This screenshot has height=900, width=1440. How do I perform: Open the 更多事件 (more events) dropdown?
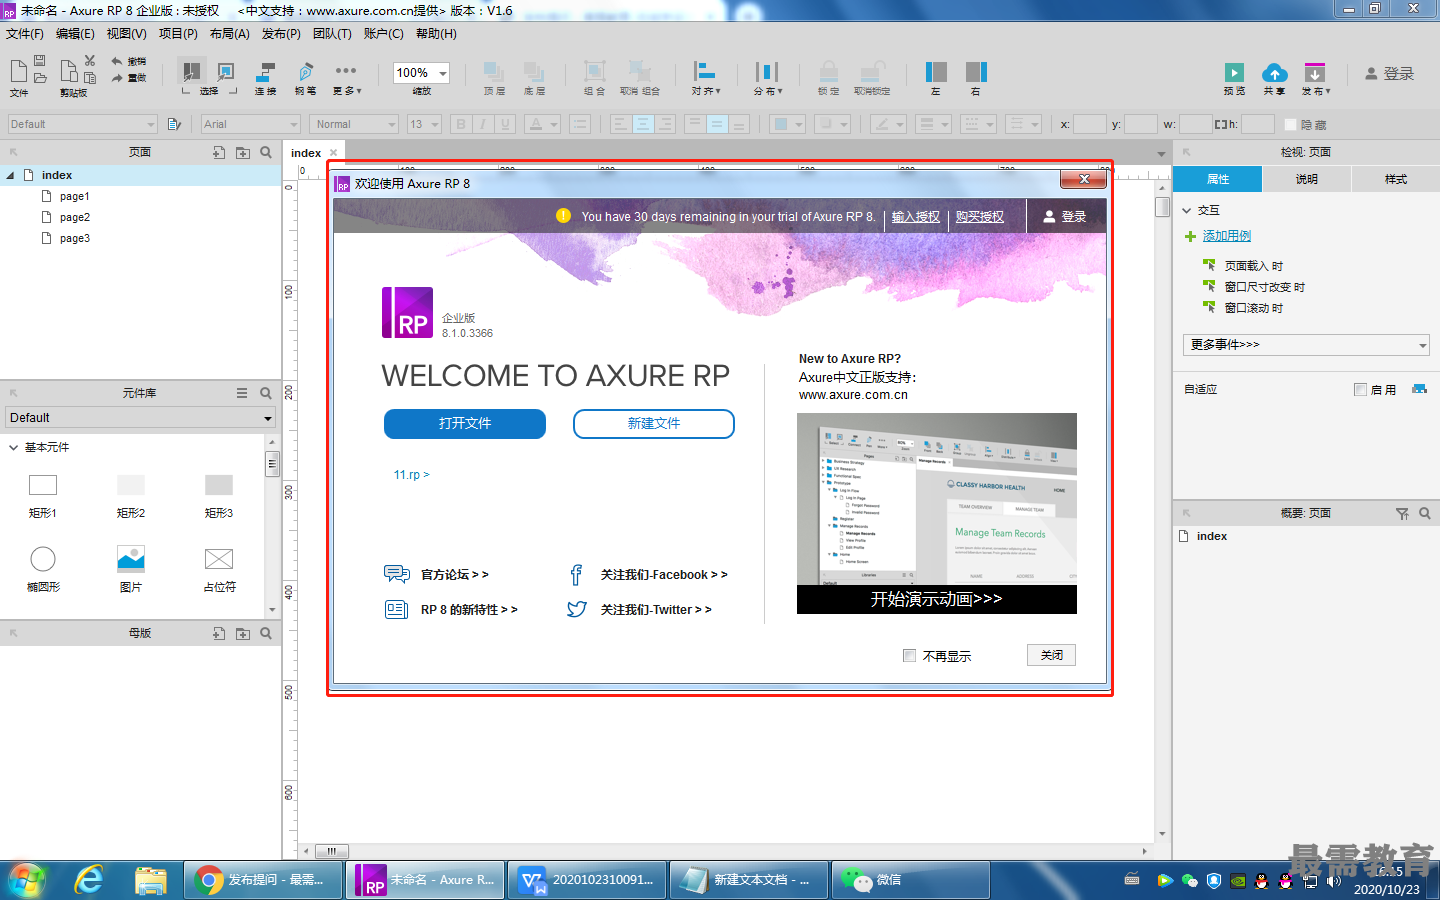click(1306, 345)
